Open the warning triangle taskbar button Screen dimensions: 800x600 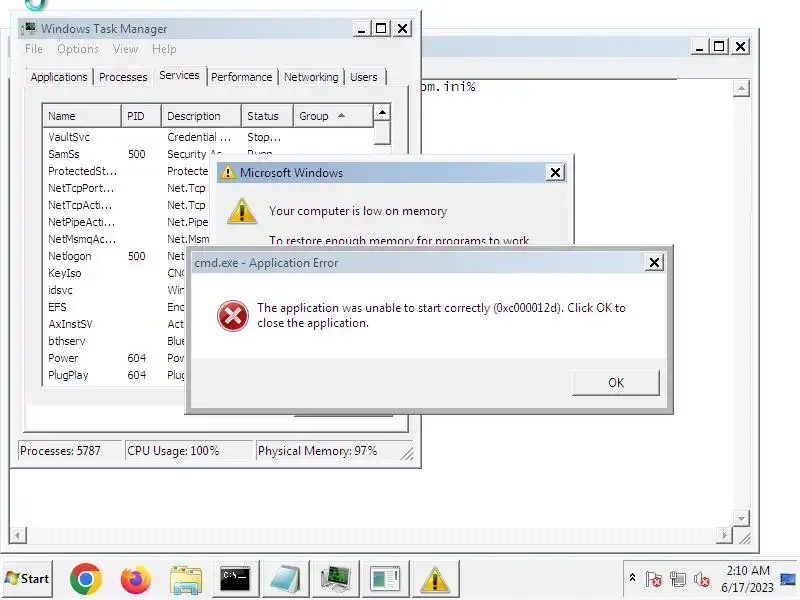click(435, 579)
